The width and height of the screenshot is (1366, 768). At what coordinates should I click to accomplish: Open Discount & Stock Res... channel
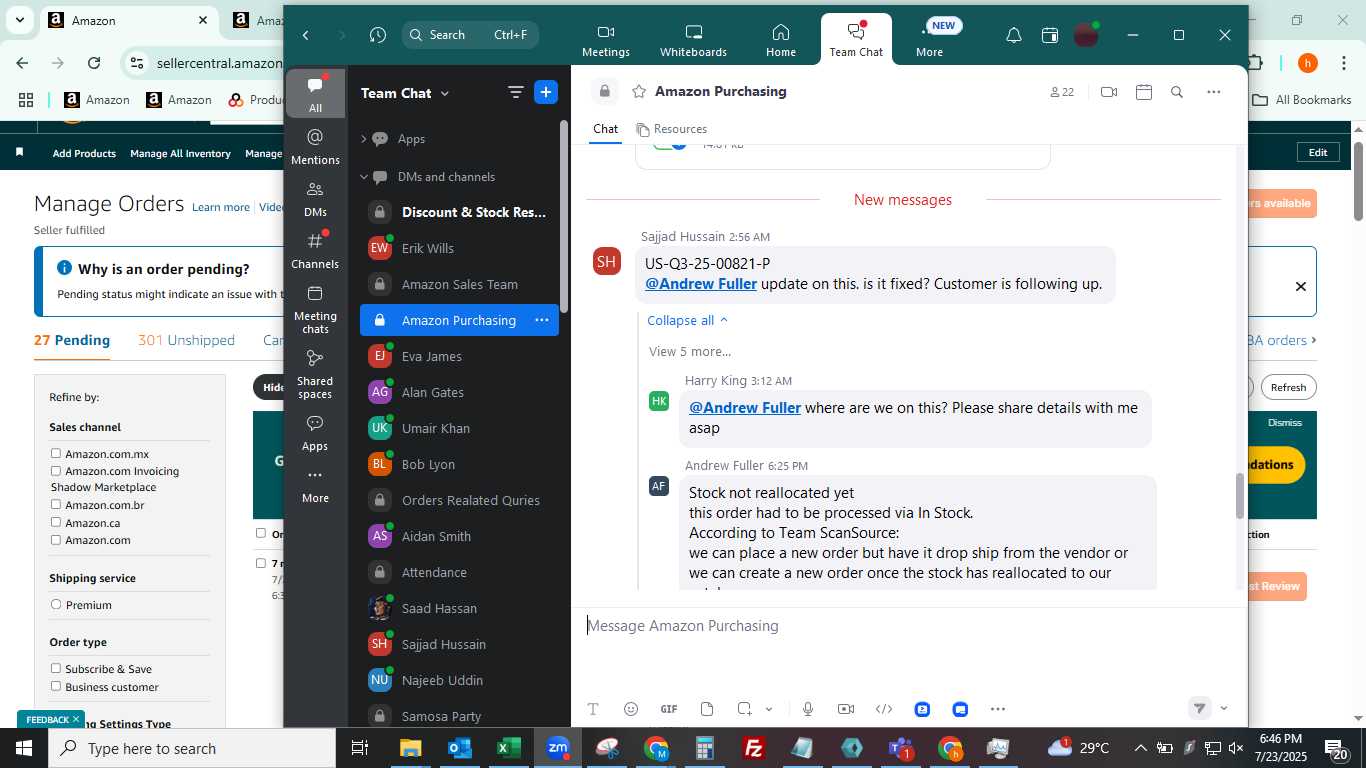(x=459, y=212)
